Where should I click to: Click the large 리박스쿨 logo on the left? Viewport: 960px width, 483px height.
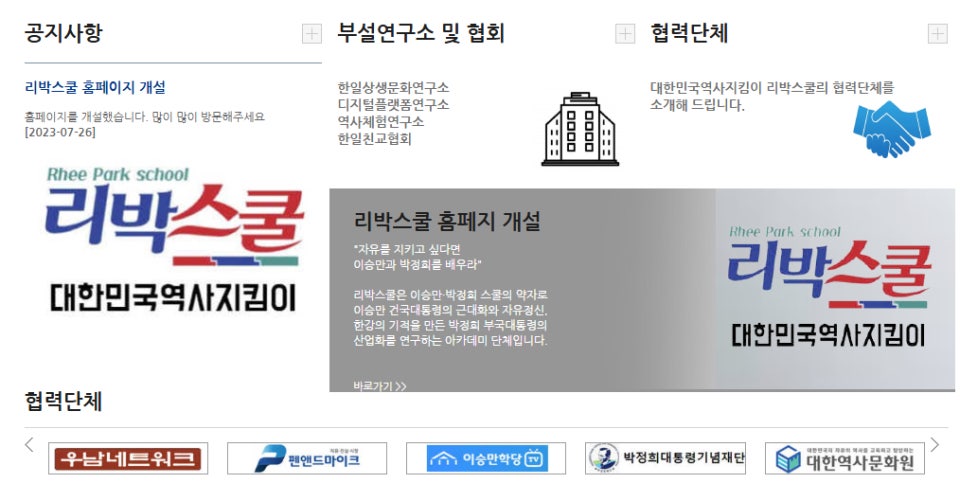pos(173,239)
